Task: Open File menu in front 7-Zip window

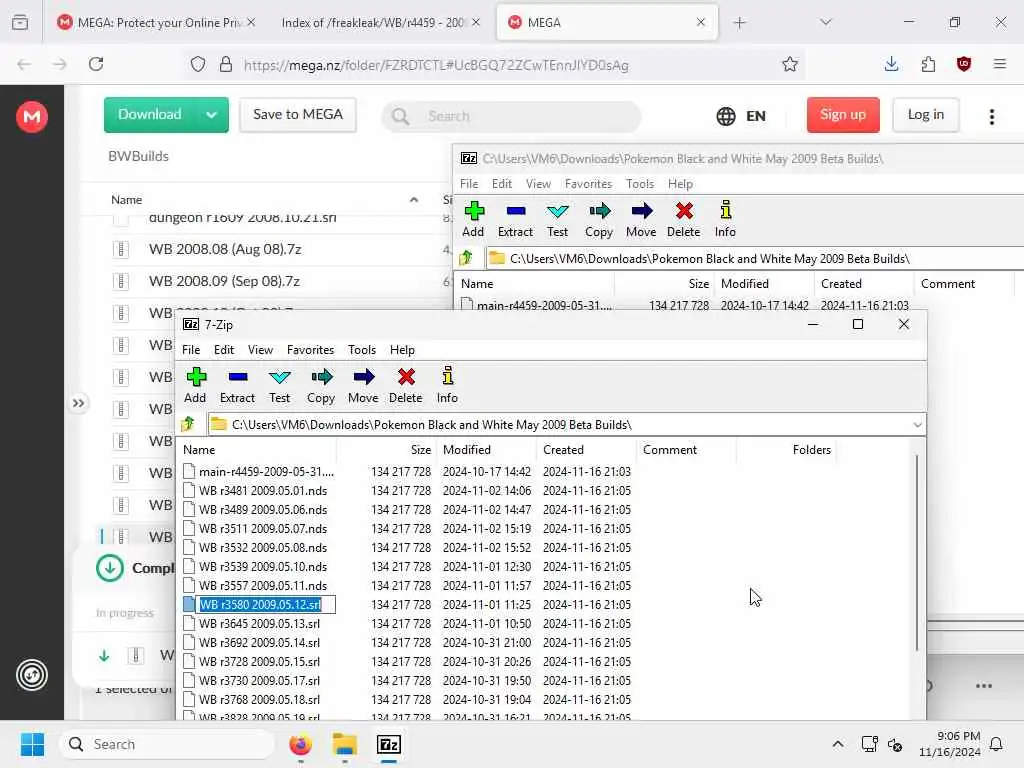Action: (191, 350)
